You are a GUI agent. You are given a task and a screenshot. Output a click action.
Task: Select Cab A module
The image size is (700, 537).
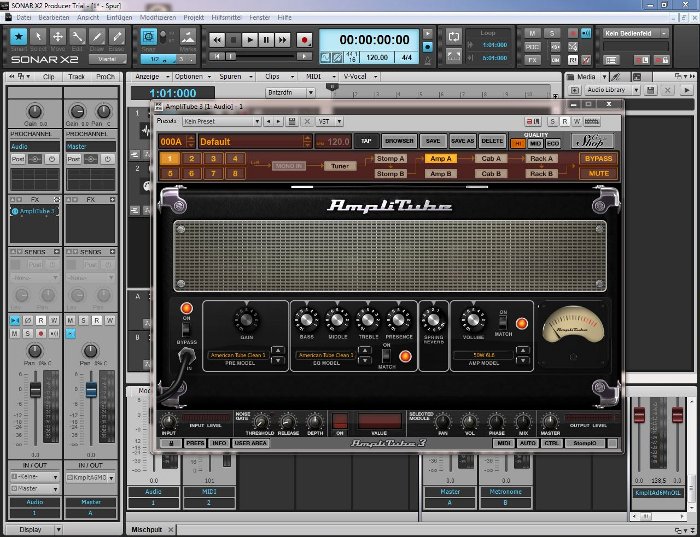point(491,158)
